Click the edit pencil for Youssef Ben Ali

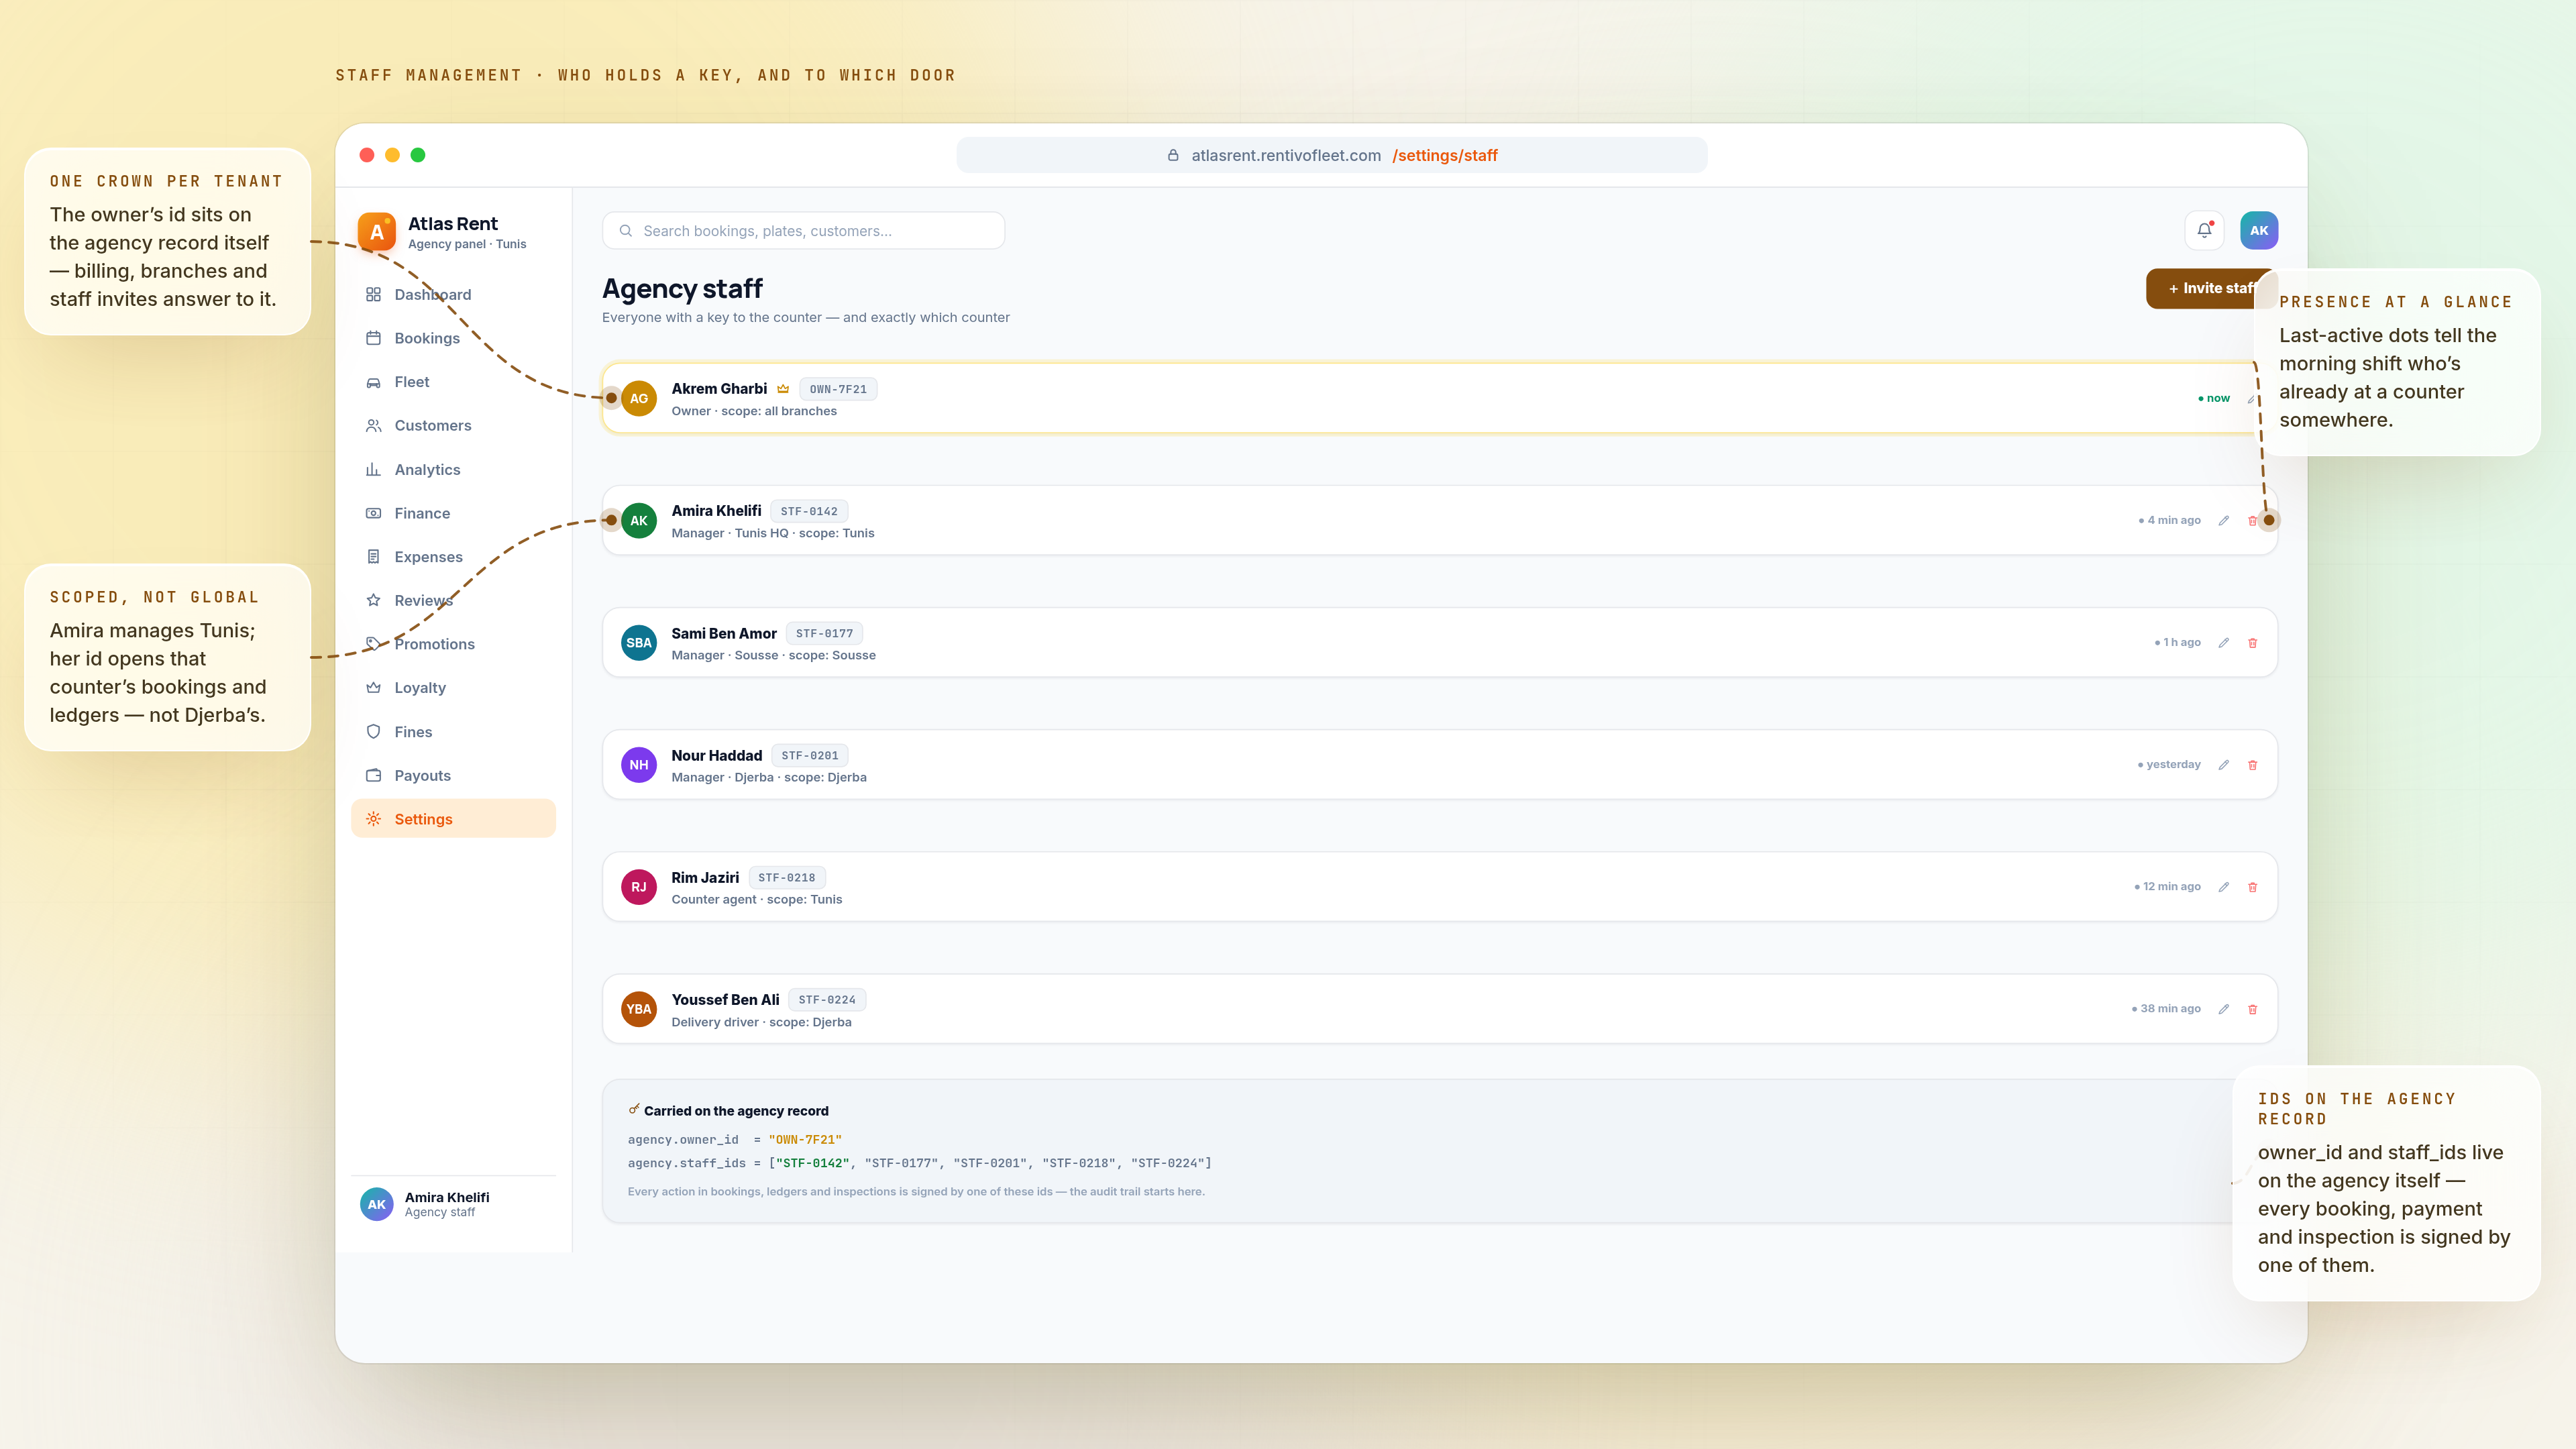tap(2224, 1009)
